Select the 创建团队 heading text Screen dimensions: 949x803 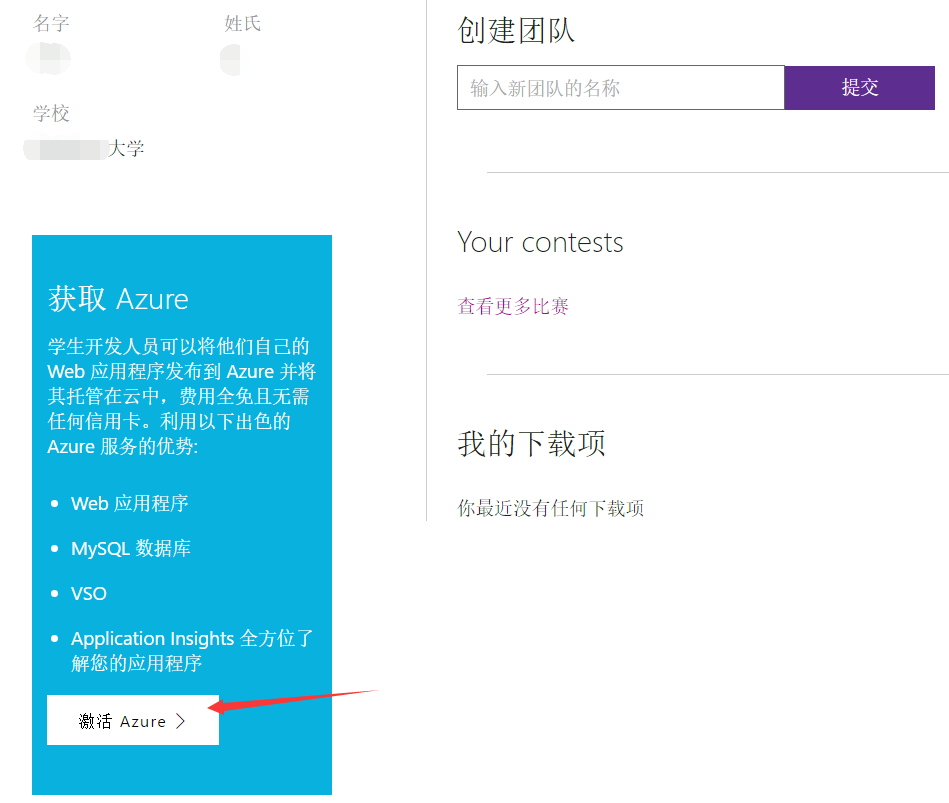pos(516,30)
